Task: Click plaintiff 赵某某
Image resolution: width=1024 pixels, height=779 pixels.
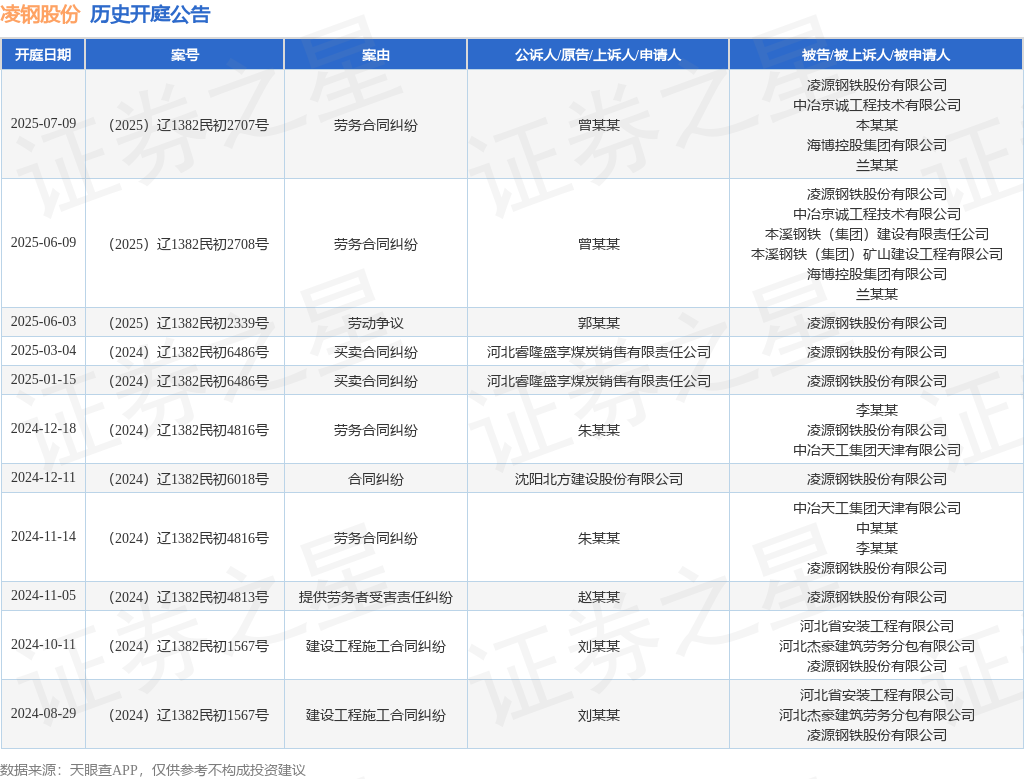Action: (598, 597)
